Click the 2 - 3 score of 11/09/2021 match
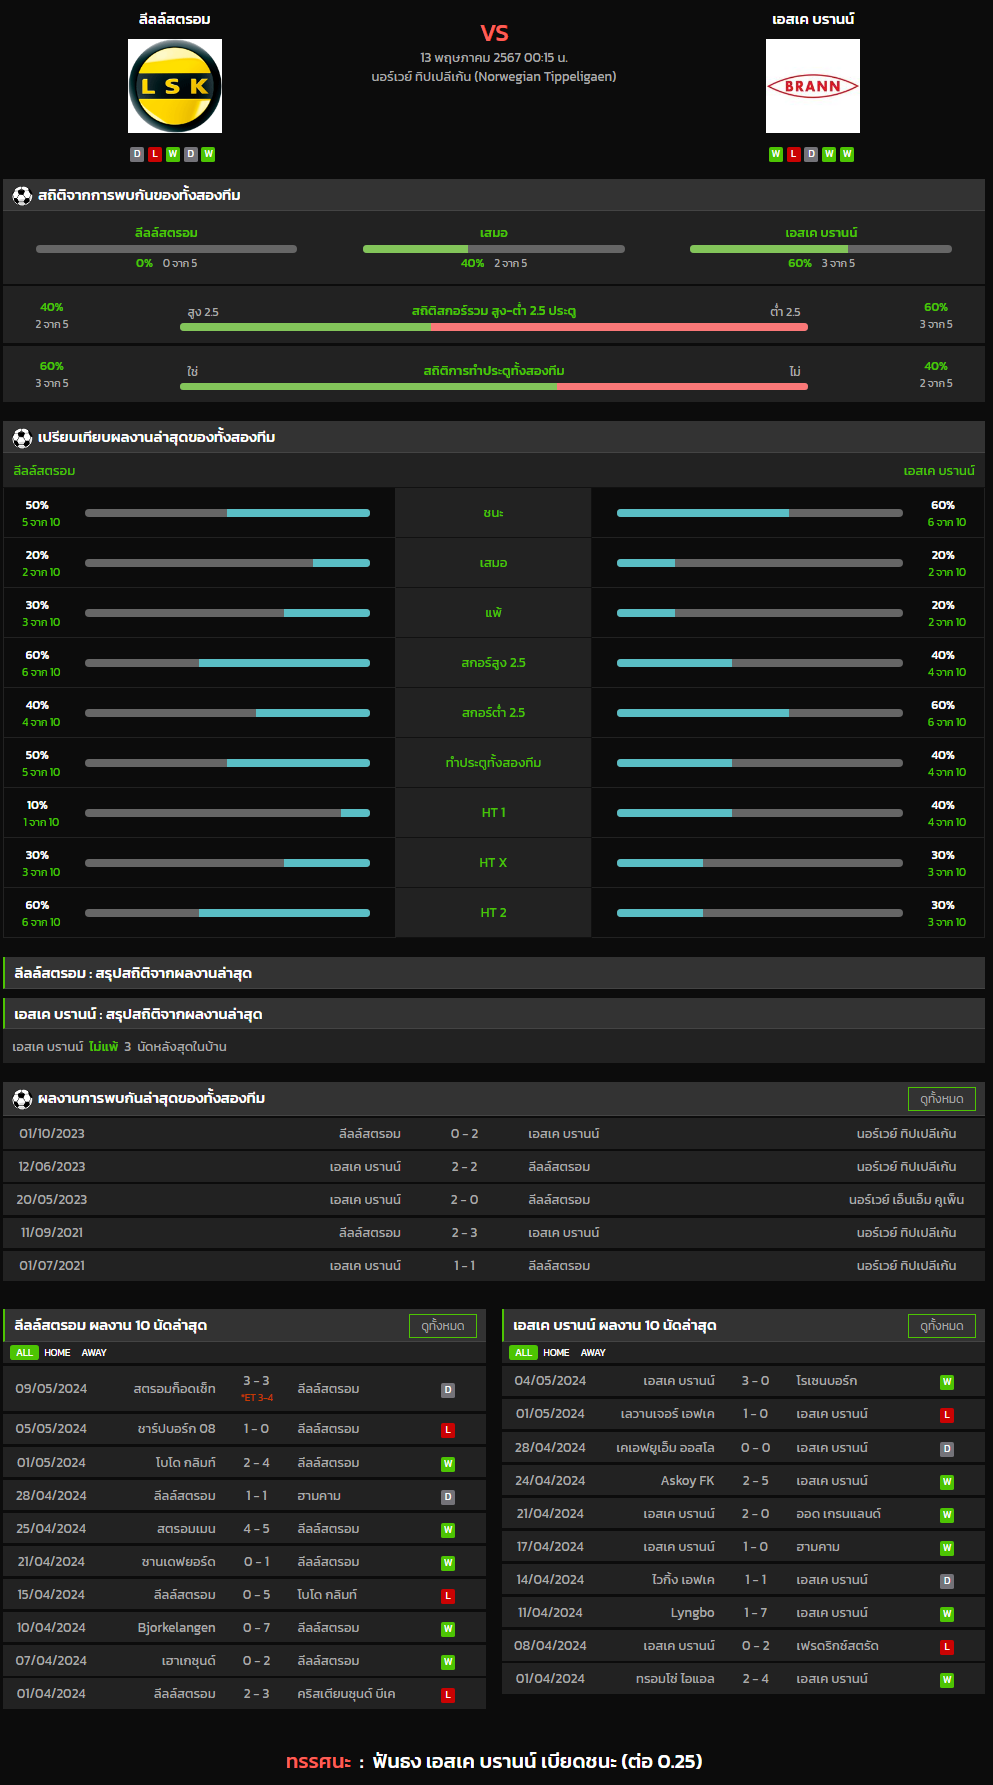The width and height of the screenshot is (993, 1785). coord(464,1233)
